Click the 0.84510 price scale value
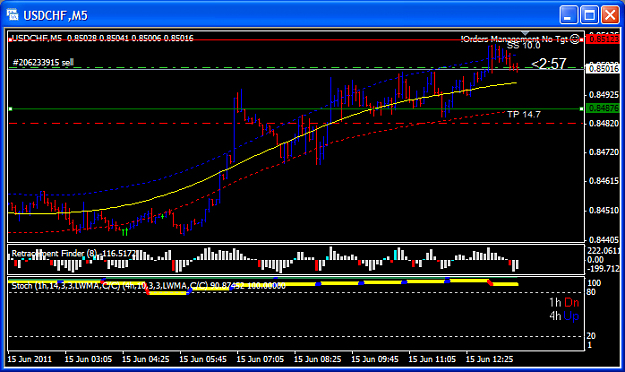The height and width of the screenshot is (372, 625). coord(604,210)
